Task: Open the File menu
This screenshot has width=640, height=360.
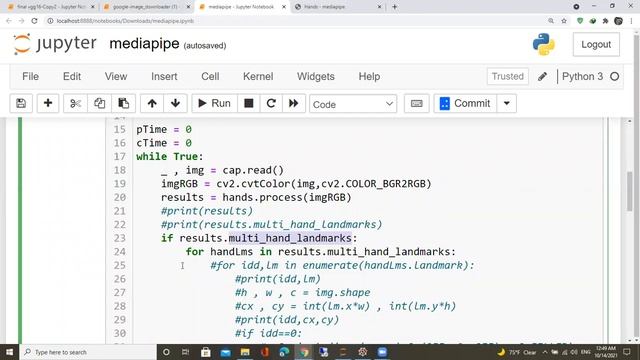Action: (x=31, y=76)
